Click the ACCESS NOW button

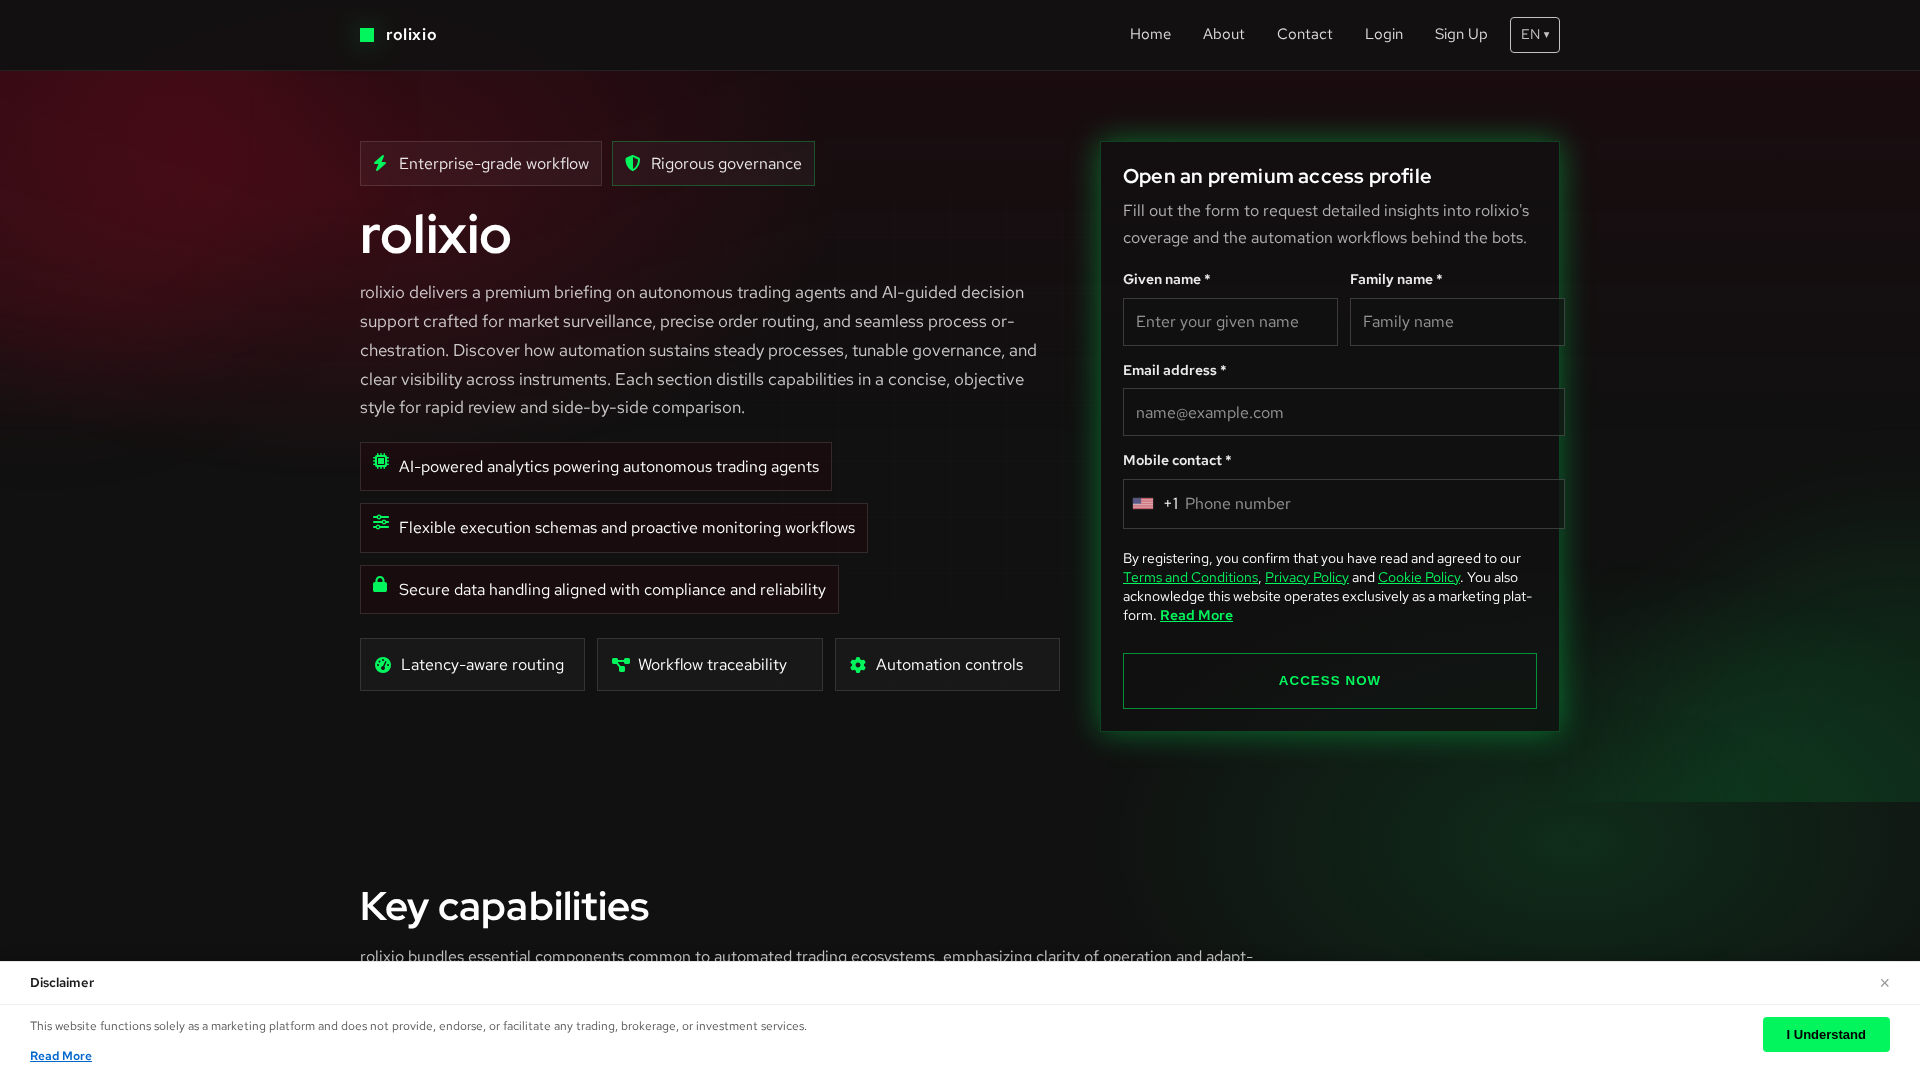1329,681
